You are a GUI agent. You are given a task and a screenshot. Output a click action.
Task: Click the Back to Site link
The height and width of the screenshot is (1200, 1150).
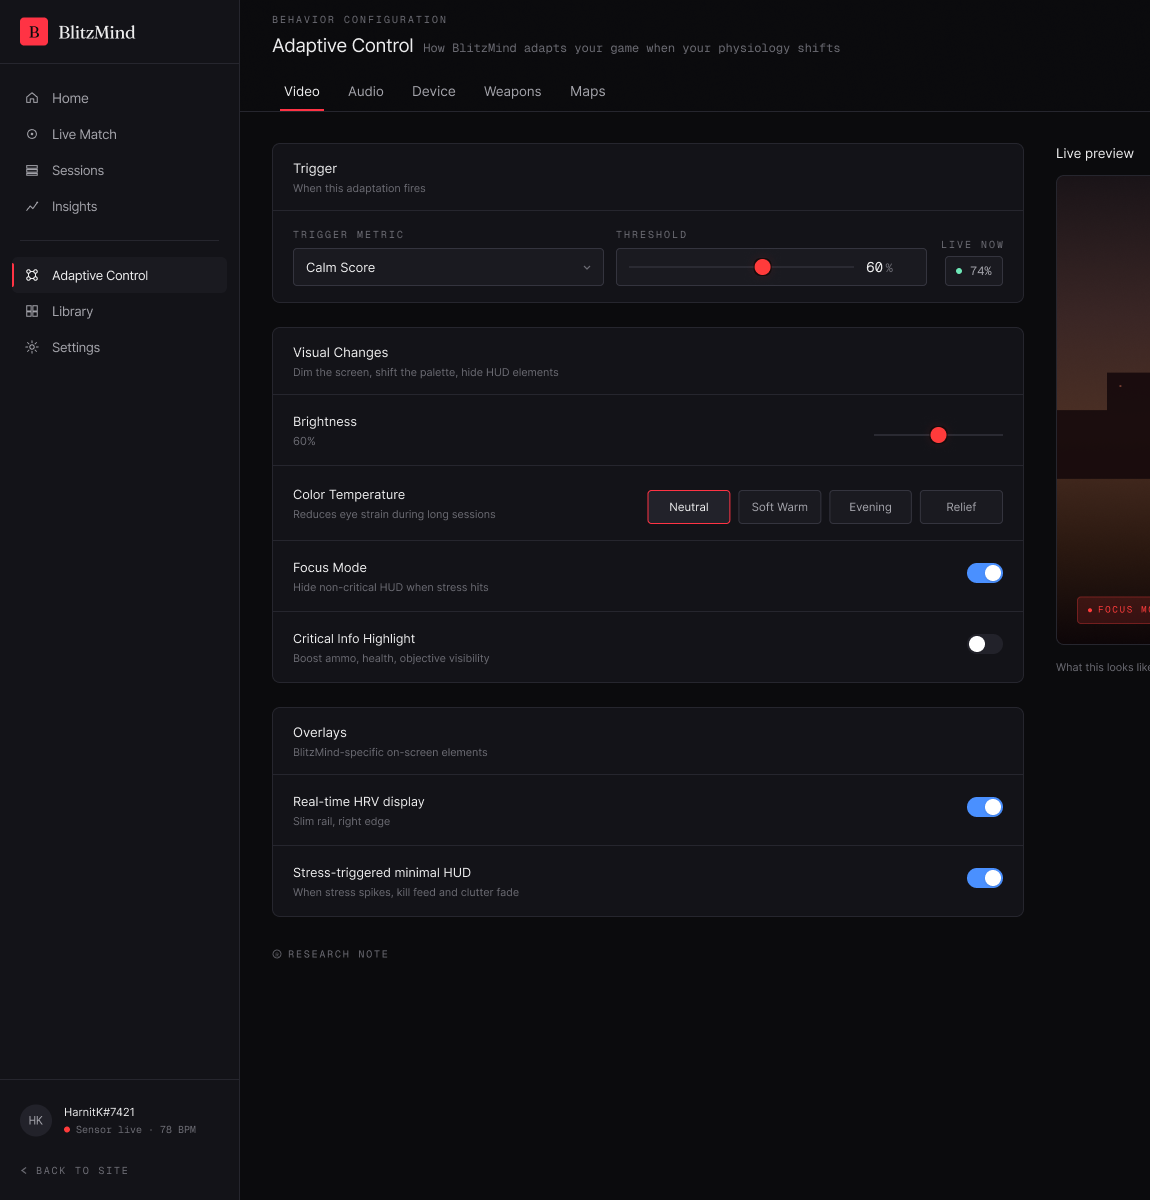coord(75,1170)
